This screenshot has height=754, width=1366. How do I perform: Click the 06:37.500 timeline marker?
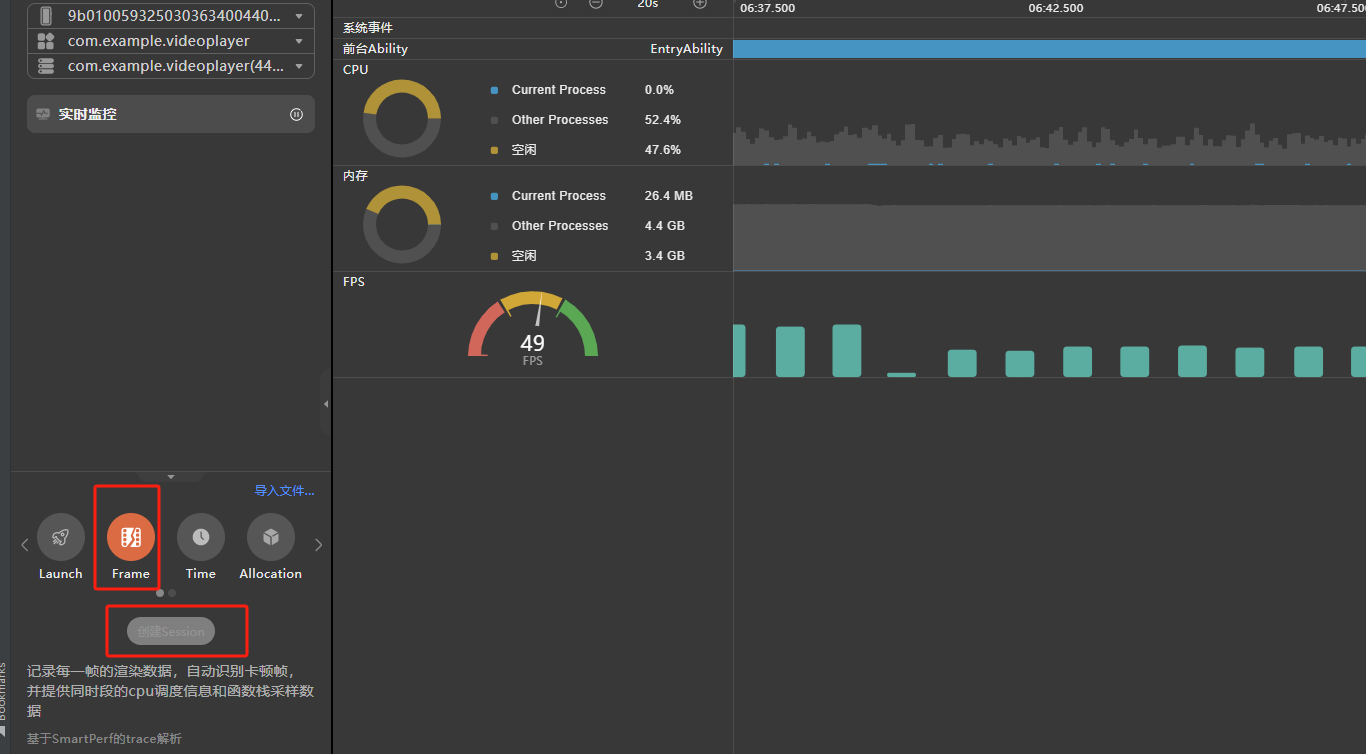(x=768, y=8)
